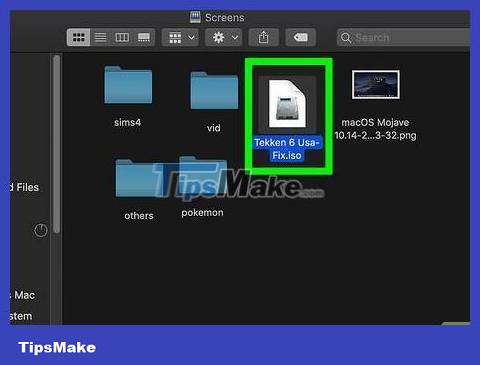Click the round sidebar icon below Files
480x365 pixels.
coord(41,230)
